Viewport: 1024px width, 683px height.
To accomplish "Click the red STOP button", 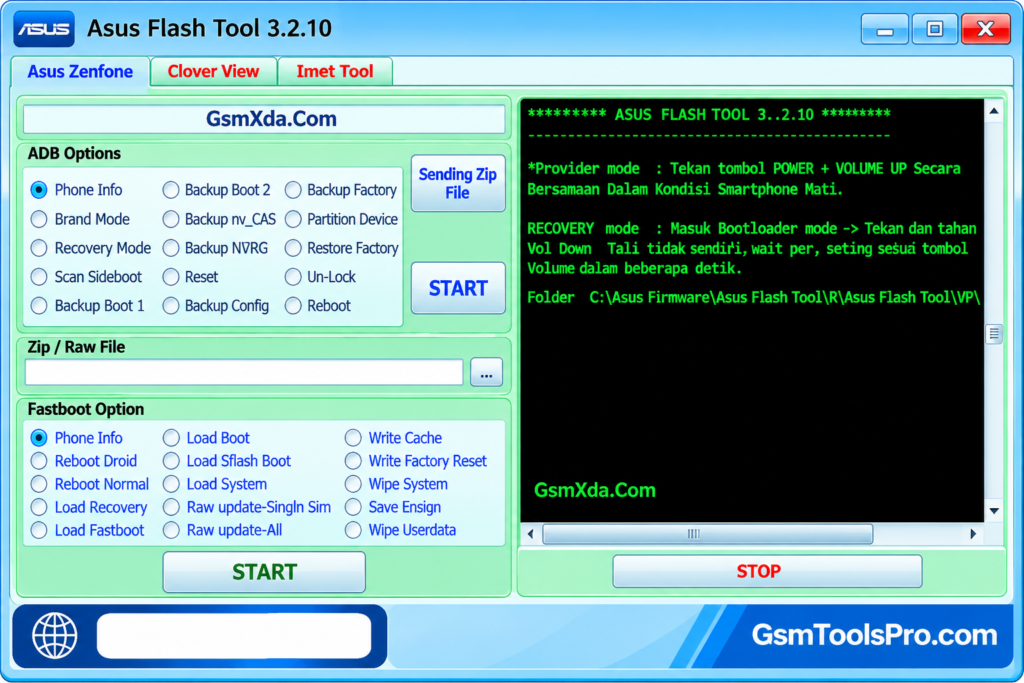I will click(x=767, y=571).
